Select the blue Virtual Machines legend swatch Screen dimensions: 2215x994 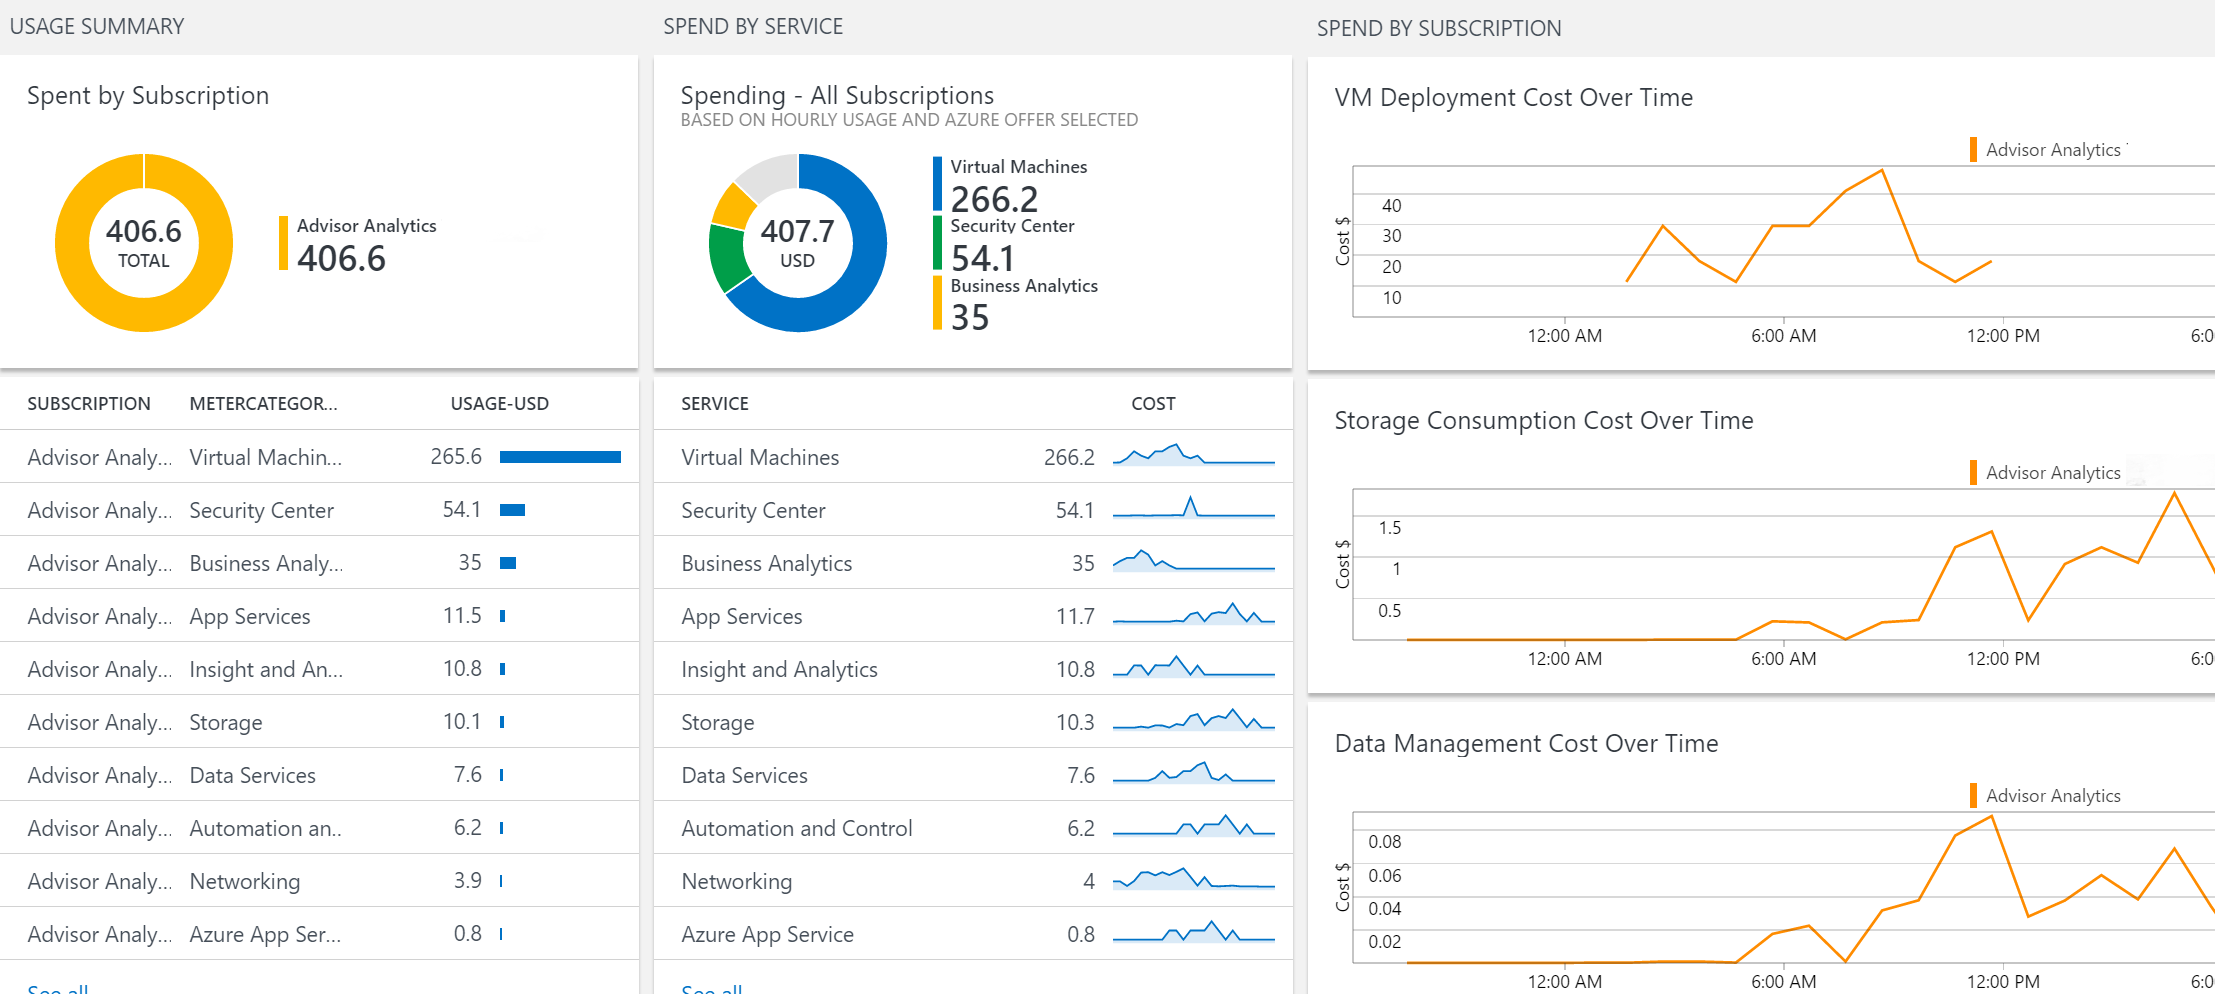(937, 183)
